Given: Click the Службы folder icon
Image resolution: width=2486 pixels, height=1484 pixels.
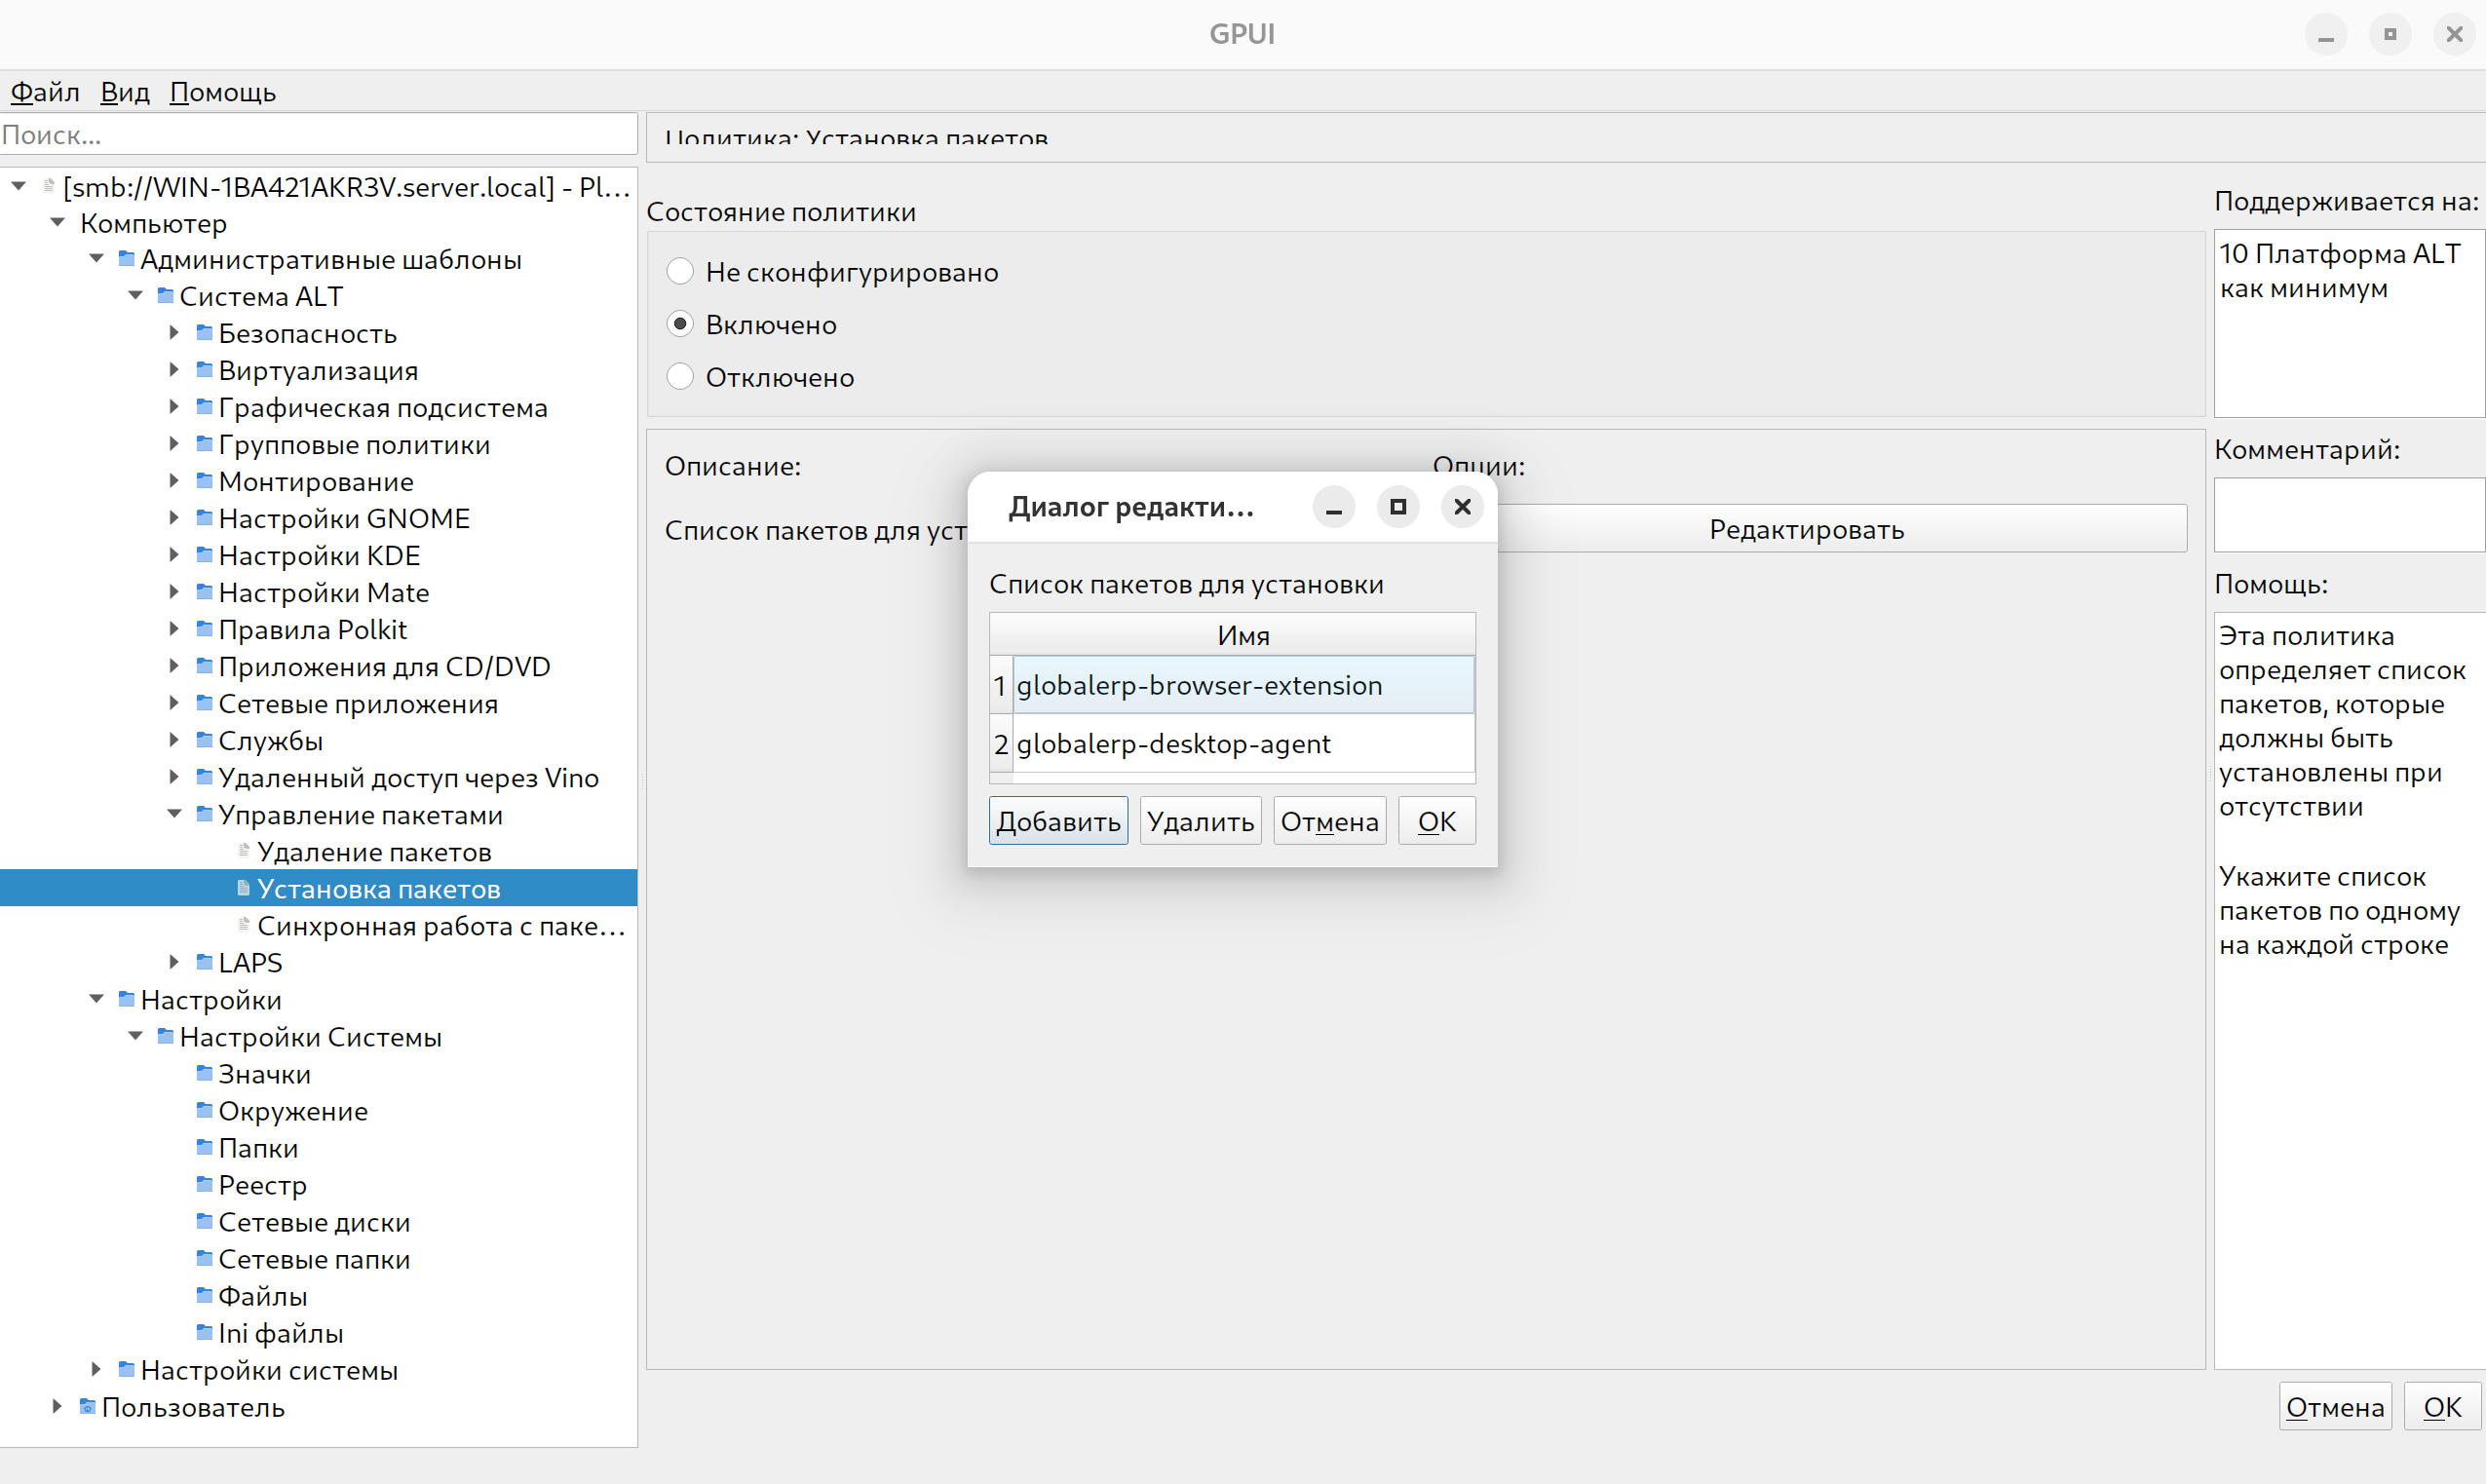Looking at the screenshot, I should 204,740.
